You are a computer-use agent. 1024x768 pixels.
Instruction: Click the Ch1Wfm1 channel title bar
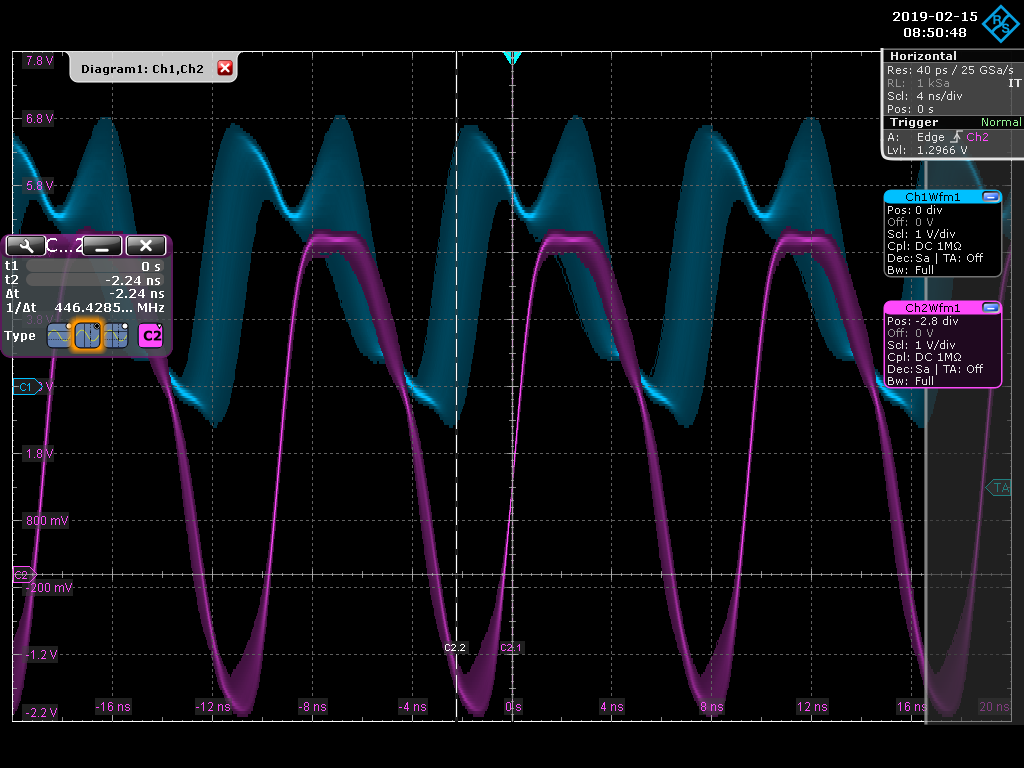[x=932, y=197]
